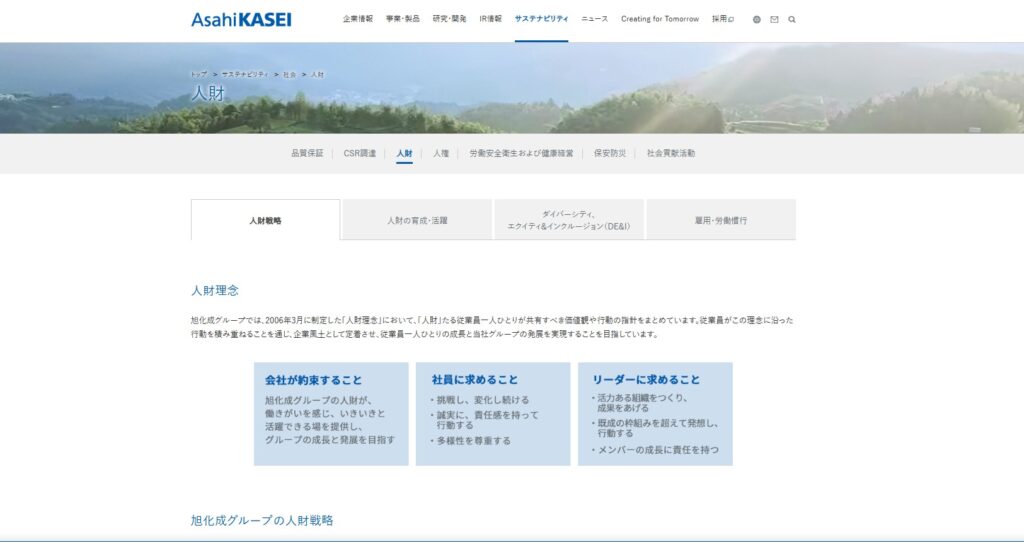Open the 事業・製品 menu

click(x=403, y=19)
